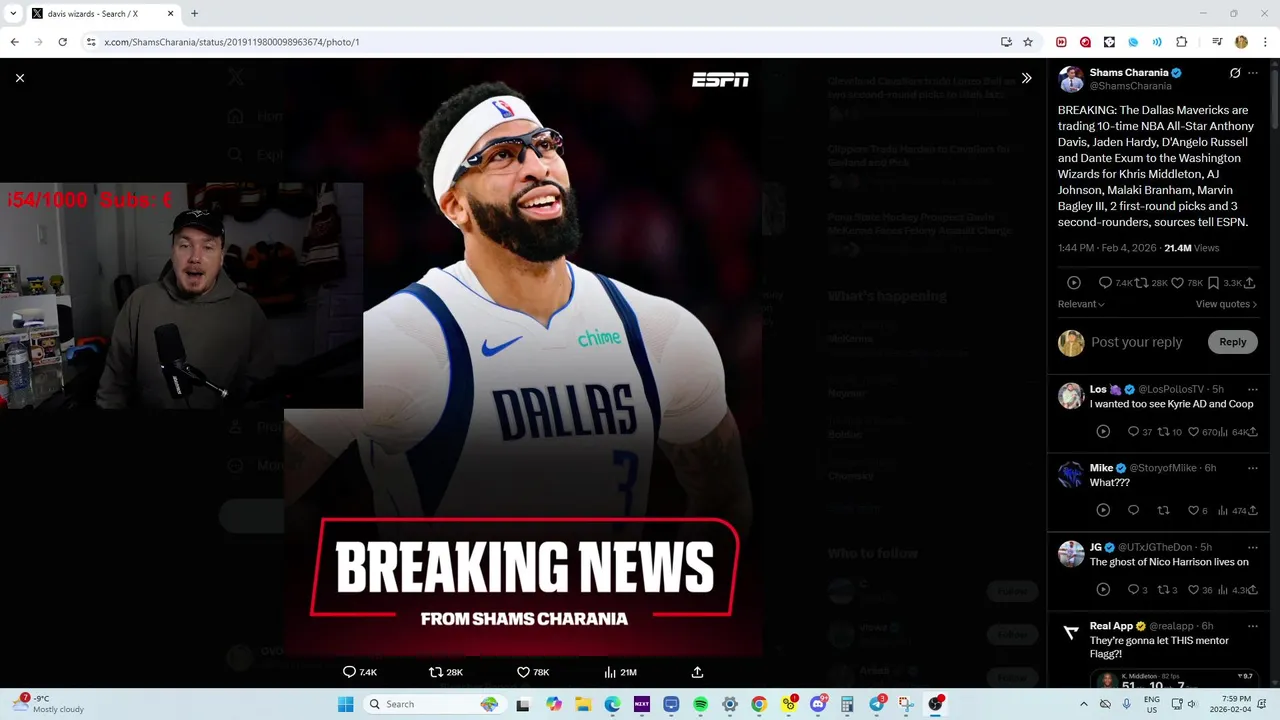This screenshot has width=1280, height=720.
Task: View 21M analytics icon below the photo
Action: pos(610,672)
